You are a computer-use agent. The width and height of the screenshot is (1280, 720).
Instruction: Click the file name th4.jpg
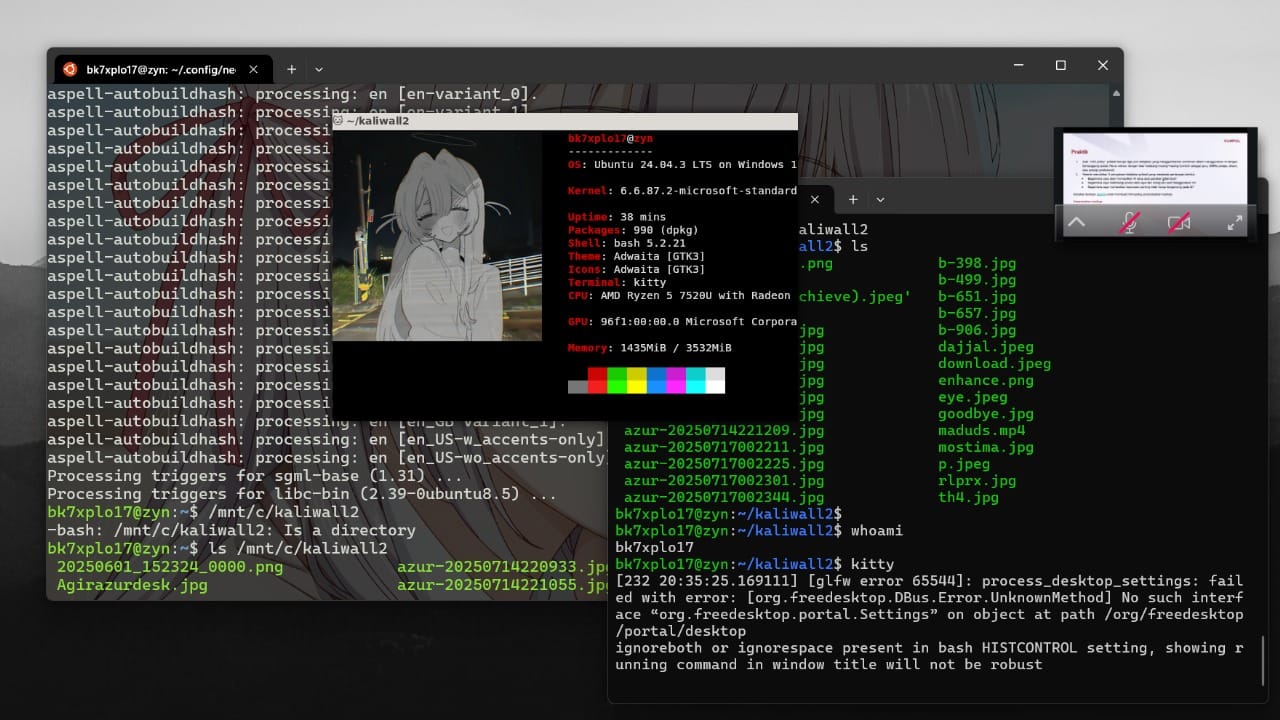(968, 497)
